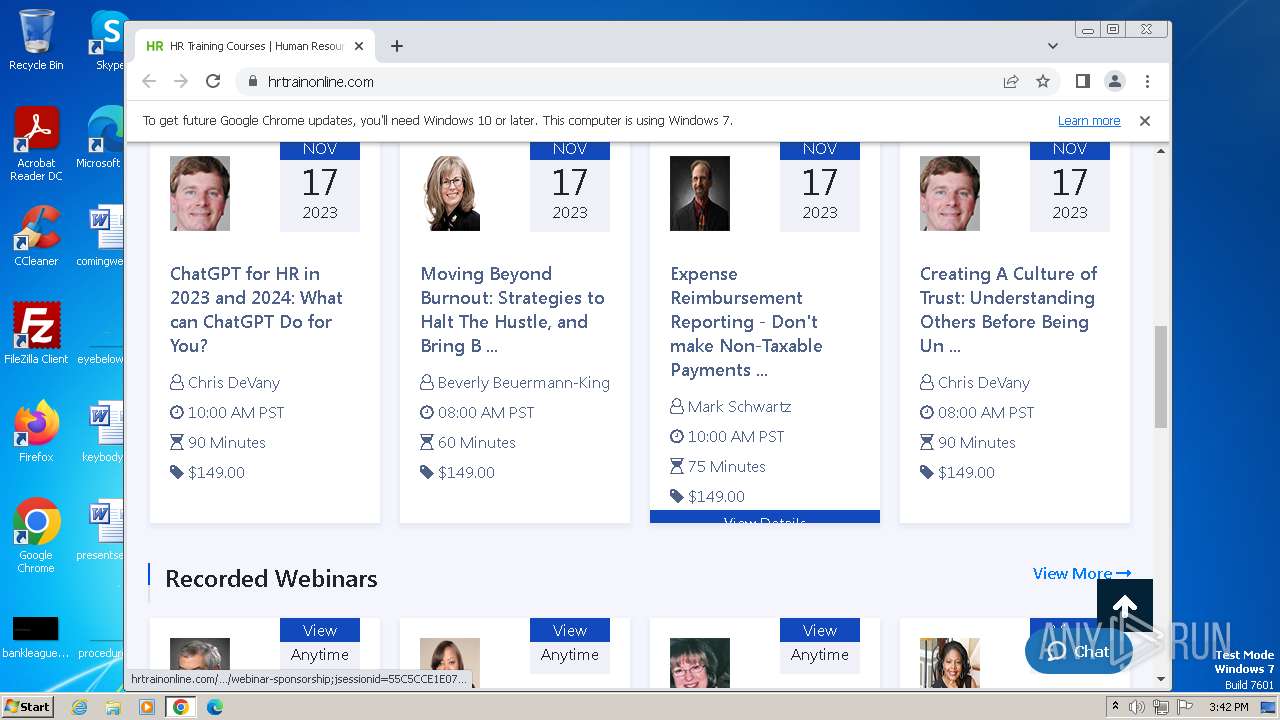Open Acrobat Reader DC desktop icon
The height and width of the screenshot is (720, 1280).
[36, 144]
